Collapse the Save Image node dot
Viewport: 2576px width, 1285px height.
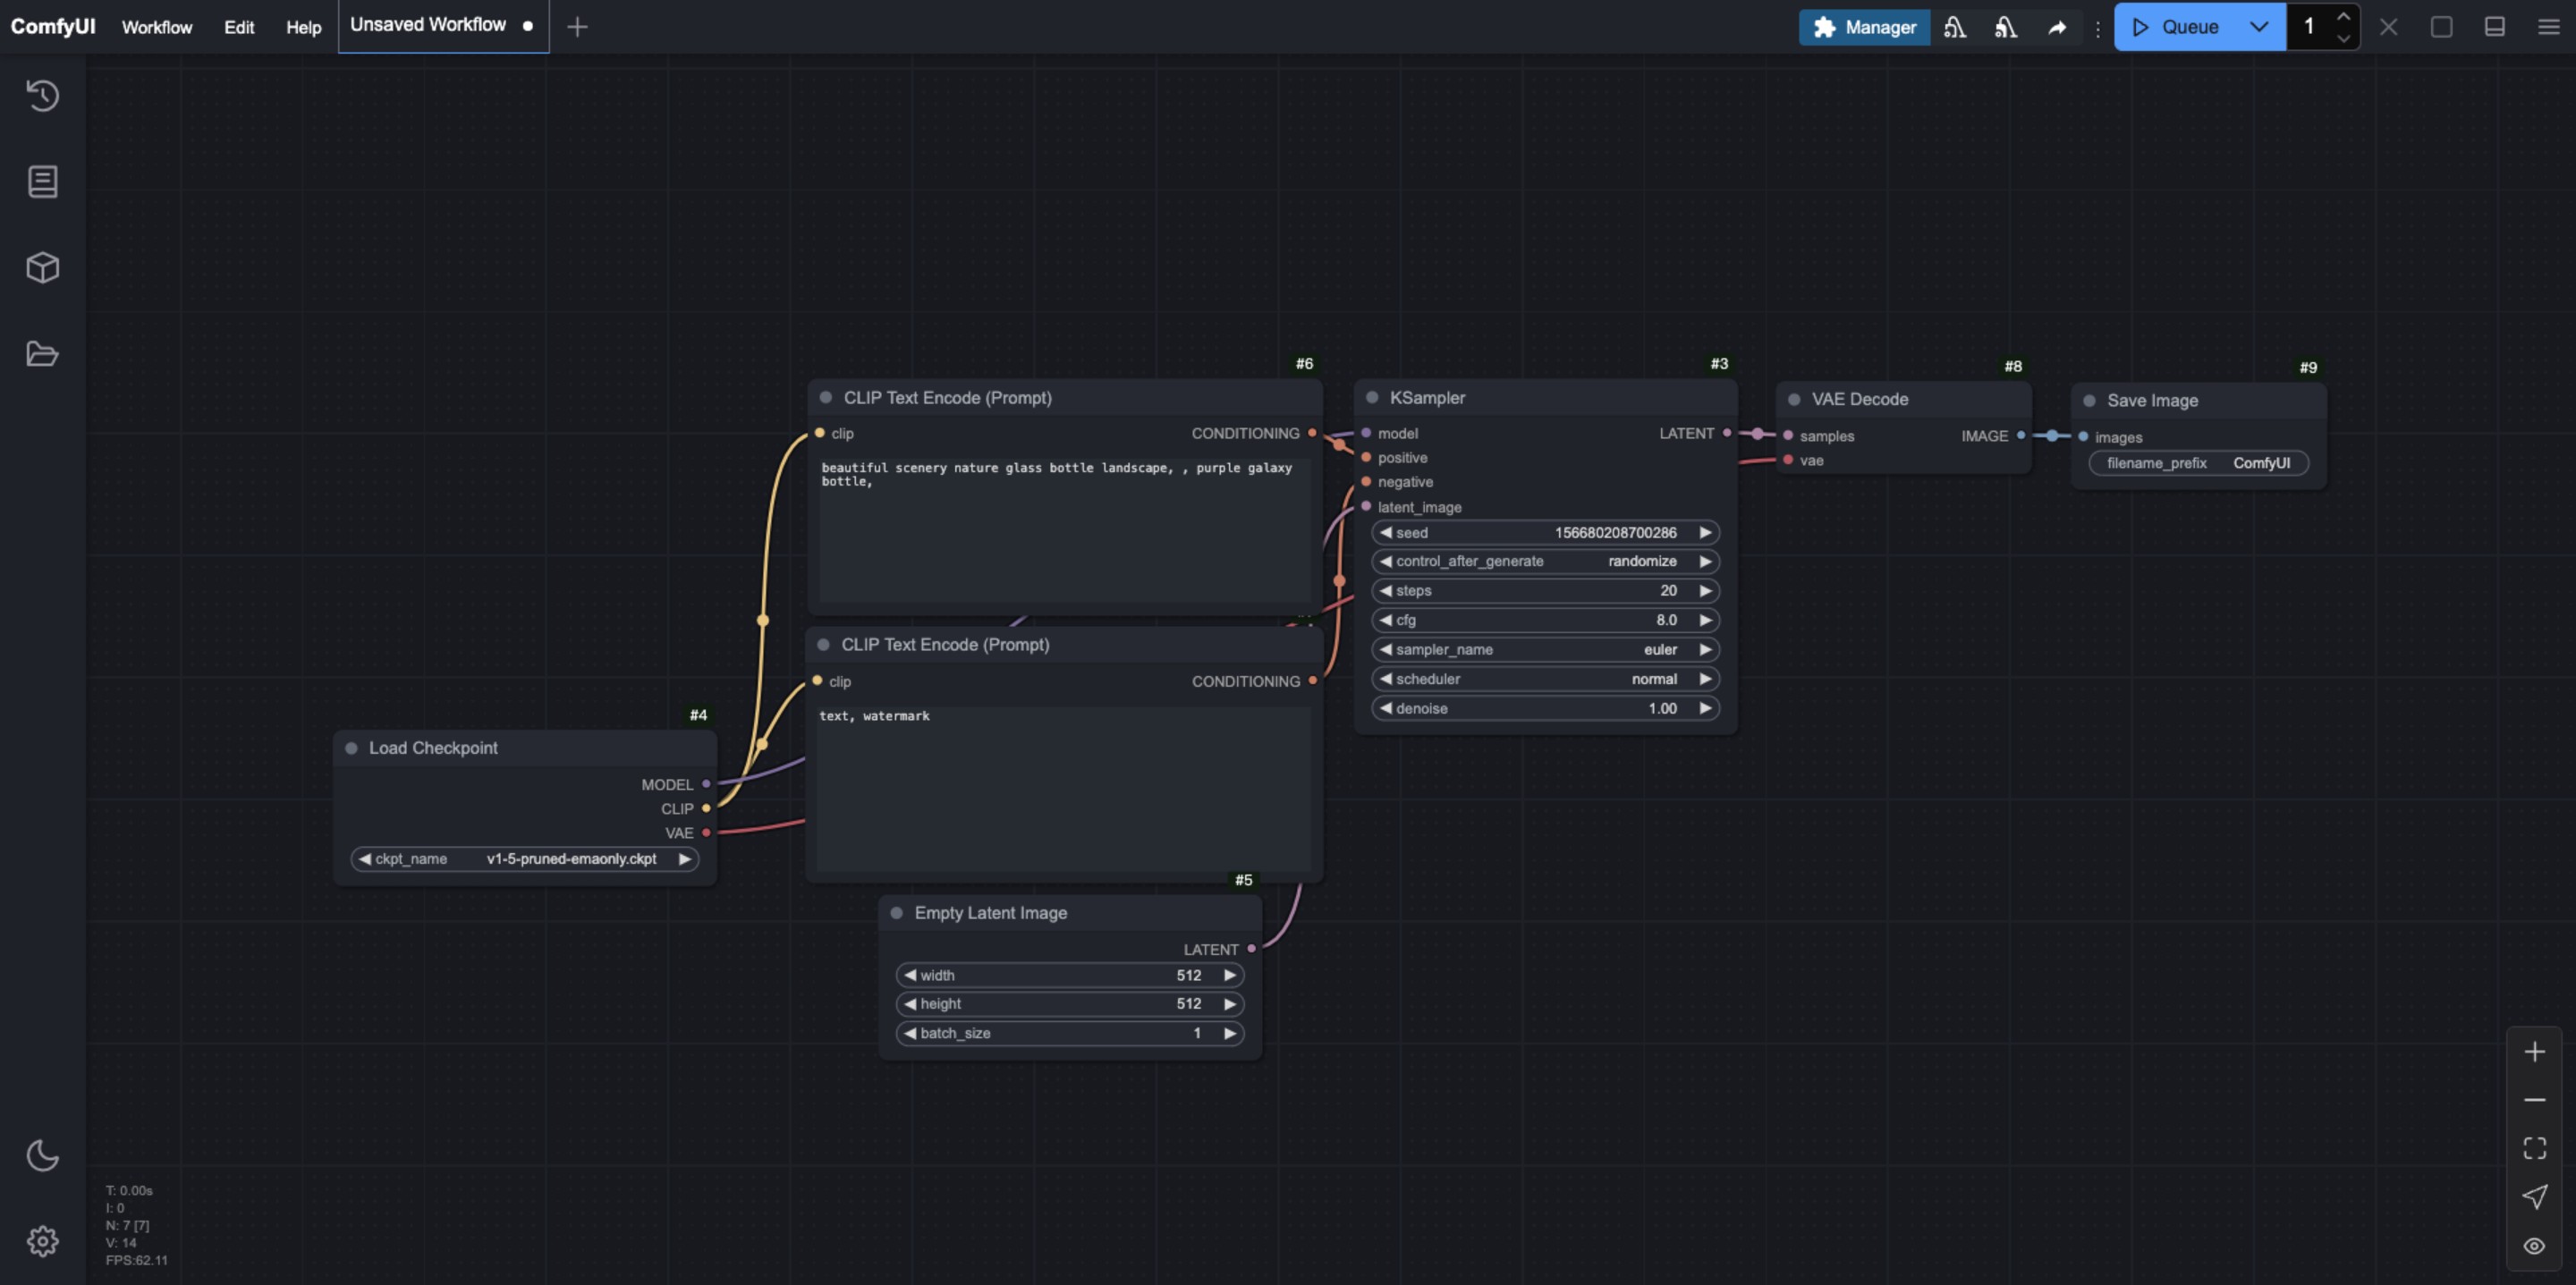[x=2089, y=400]
